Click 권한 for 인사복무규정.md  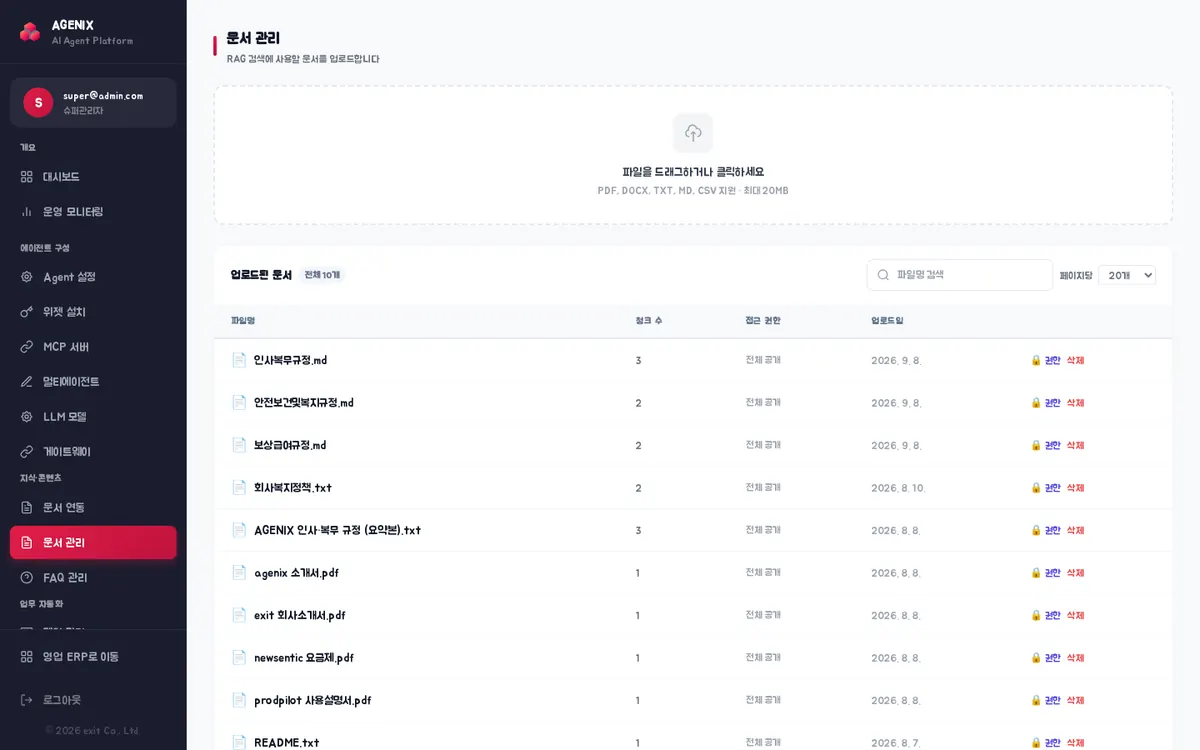[1053, 360]
